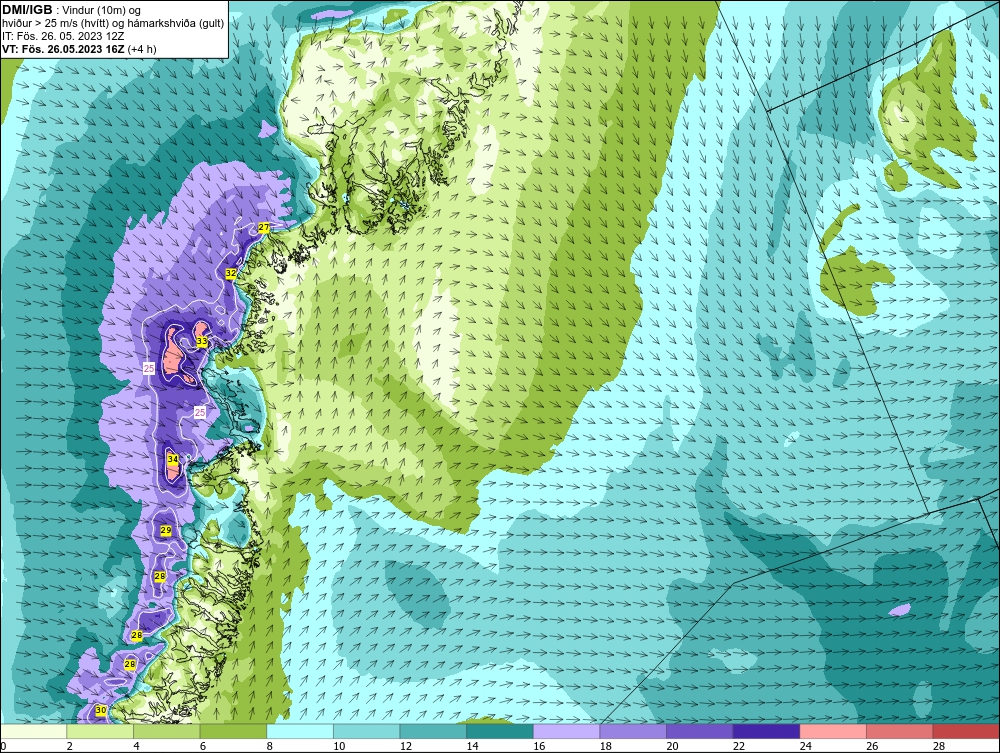Click the 12–14 m/s teal legend swatch
Screen dimensions: 1000x753
click(433, 731)
